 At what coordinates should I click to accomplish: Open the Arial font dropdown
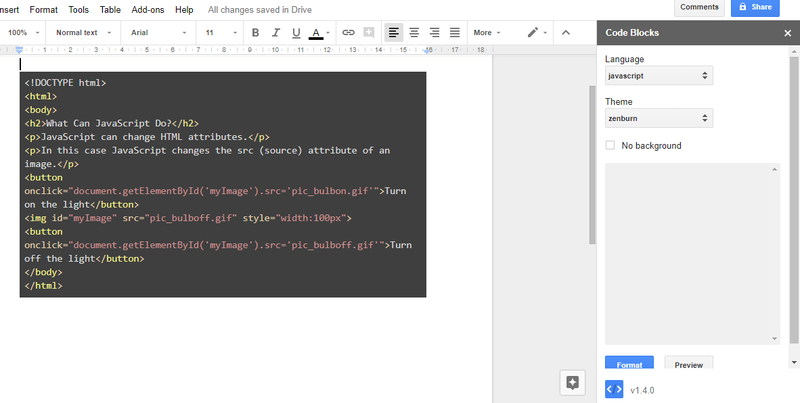point(159,33)
